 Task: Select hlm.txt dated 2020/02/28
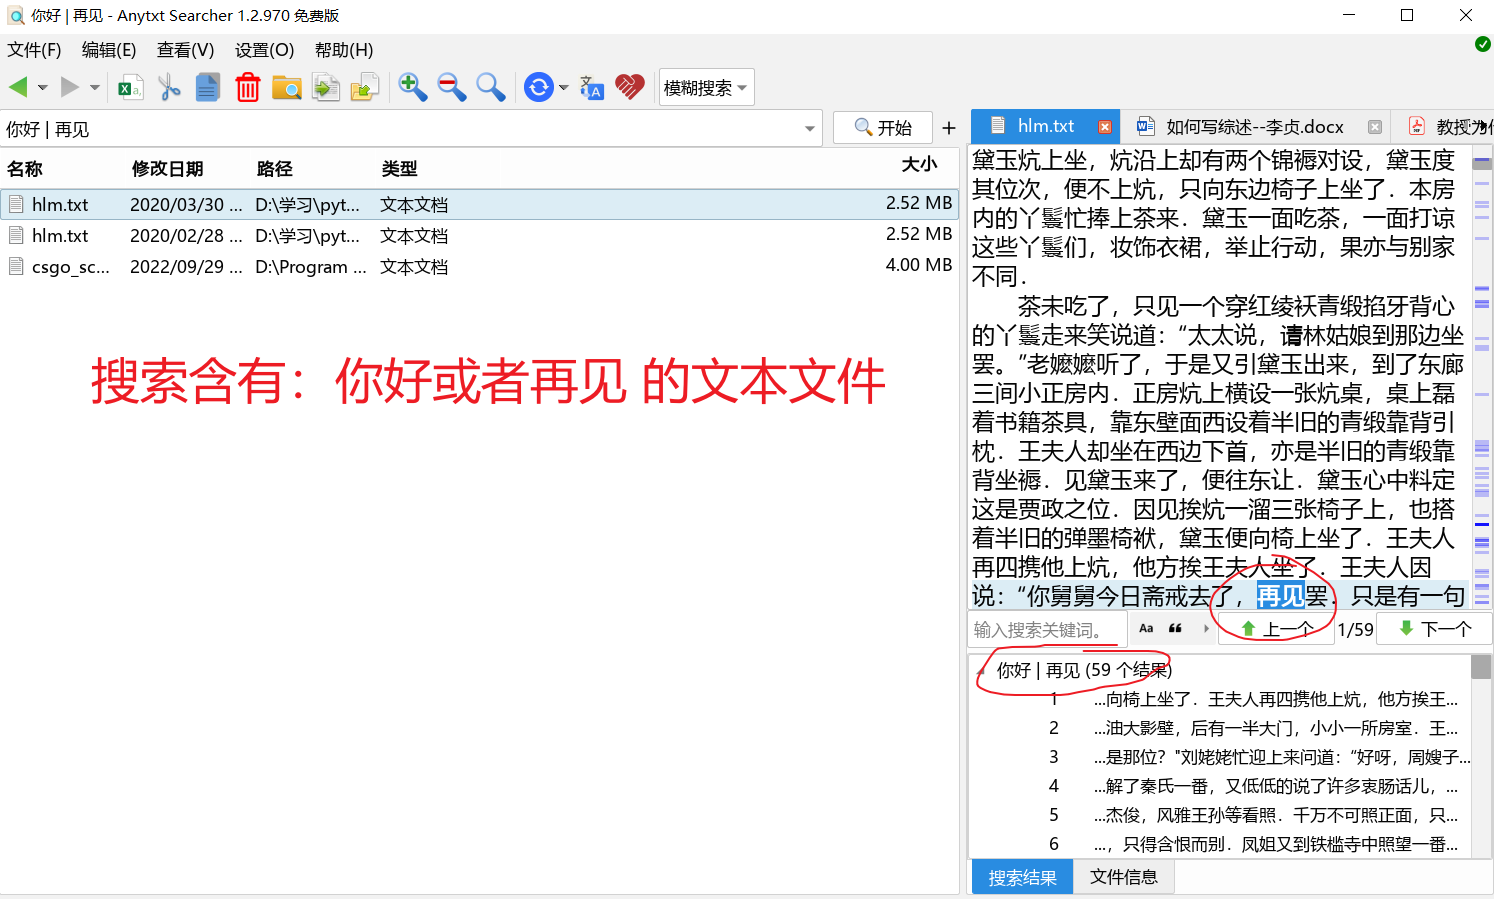[480, 235]
